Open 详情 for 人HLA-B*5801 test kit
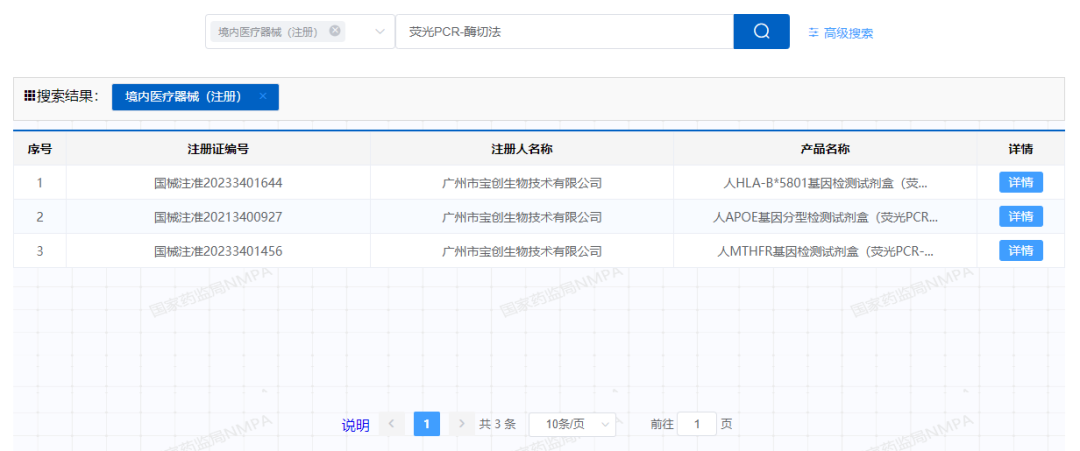Viewport: 1080px width, 451px height. [1020, 183]
